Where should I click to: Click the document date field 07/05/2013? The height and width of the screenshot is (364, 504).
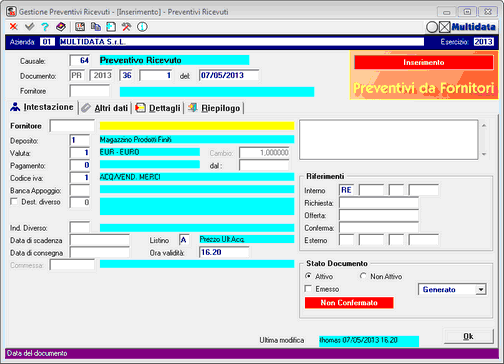229,75
